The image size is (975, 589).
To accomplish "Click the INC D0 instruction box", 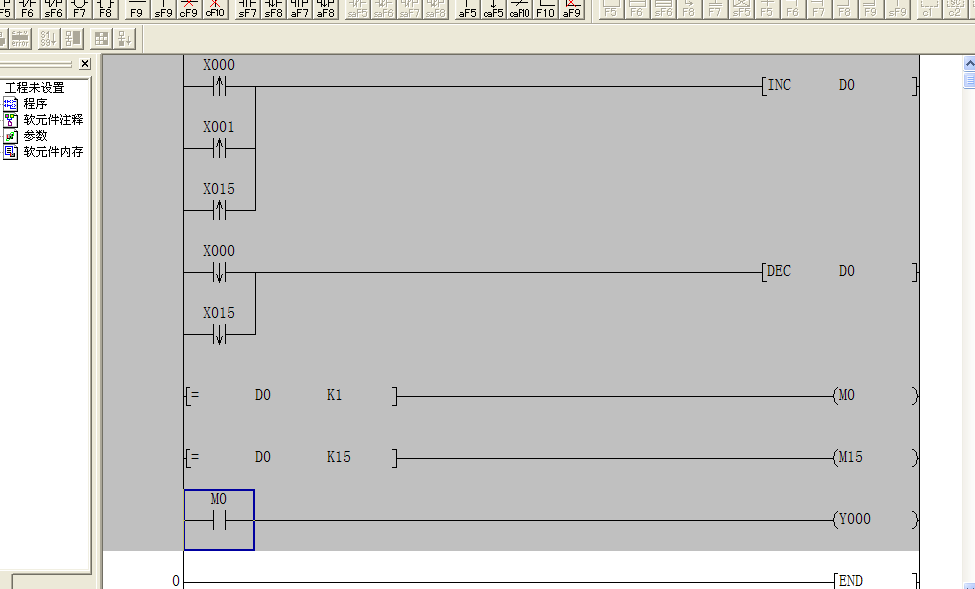I will [838, 86].
